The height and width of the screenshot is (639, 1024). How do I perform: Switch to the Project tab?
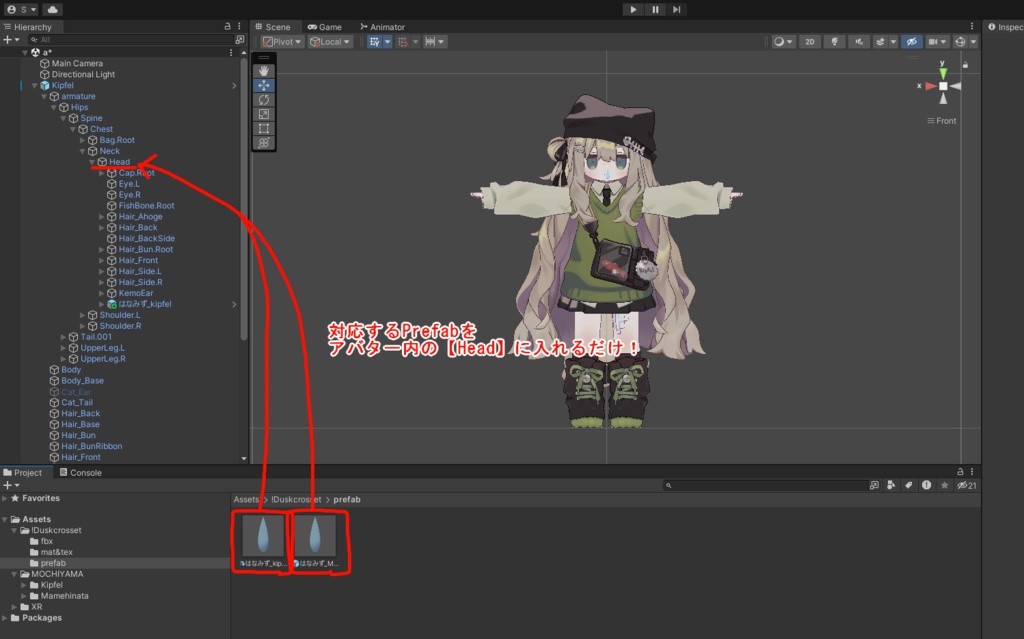click(x=23, y=472)
